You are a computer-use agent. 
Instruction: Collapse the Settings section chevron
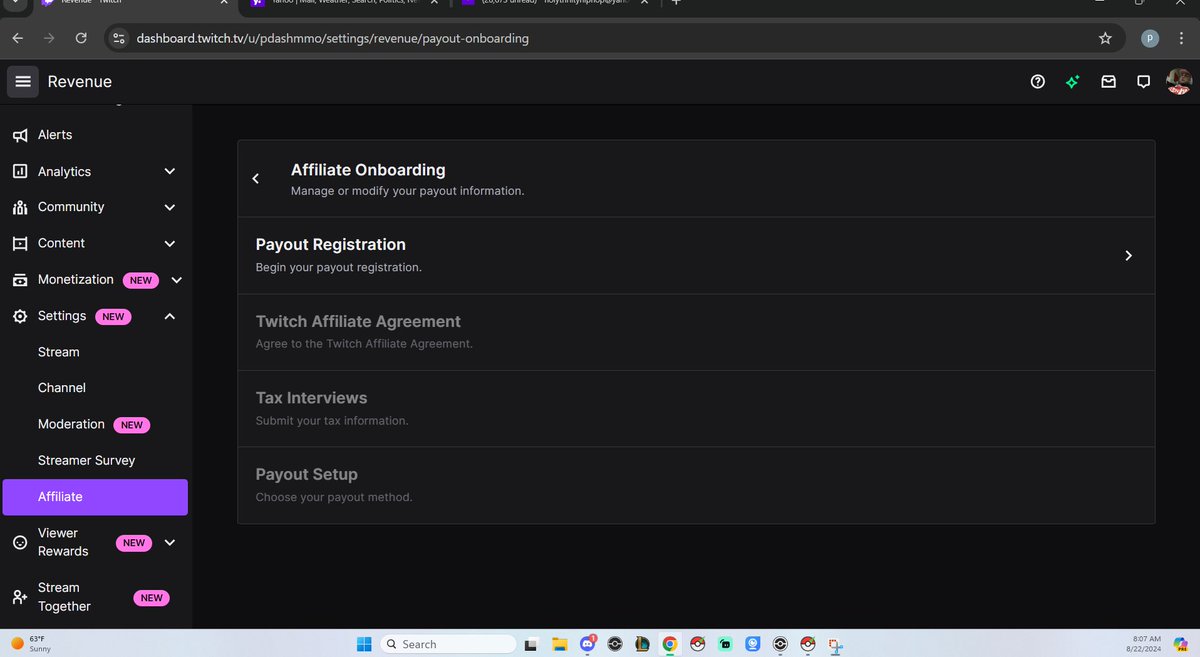[169, 316]
